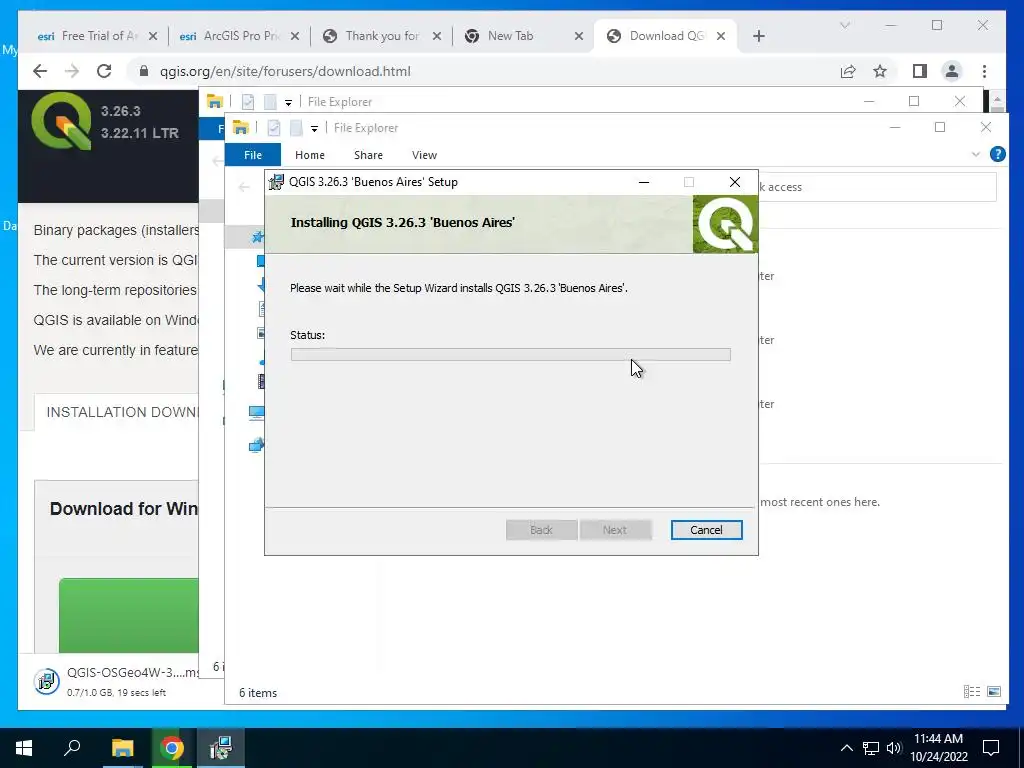Screen dimensions: 1024x768
Task: Open Chrome from the taskbar
Action: [x=171, y=748]
